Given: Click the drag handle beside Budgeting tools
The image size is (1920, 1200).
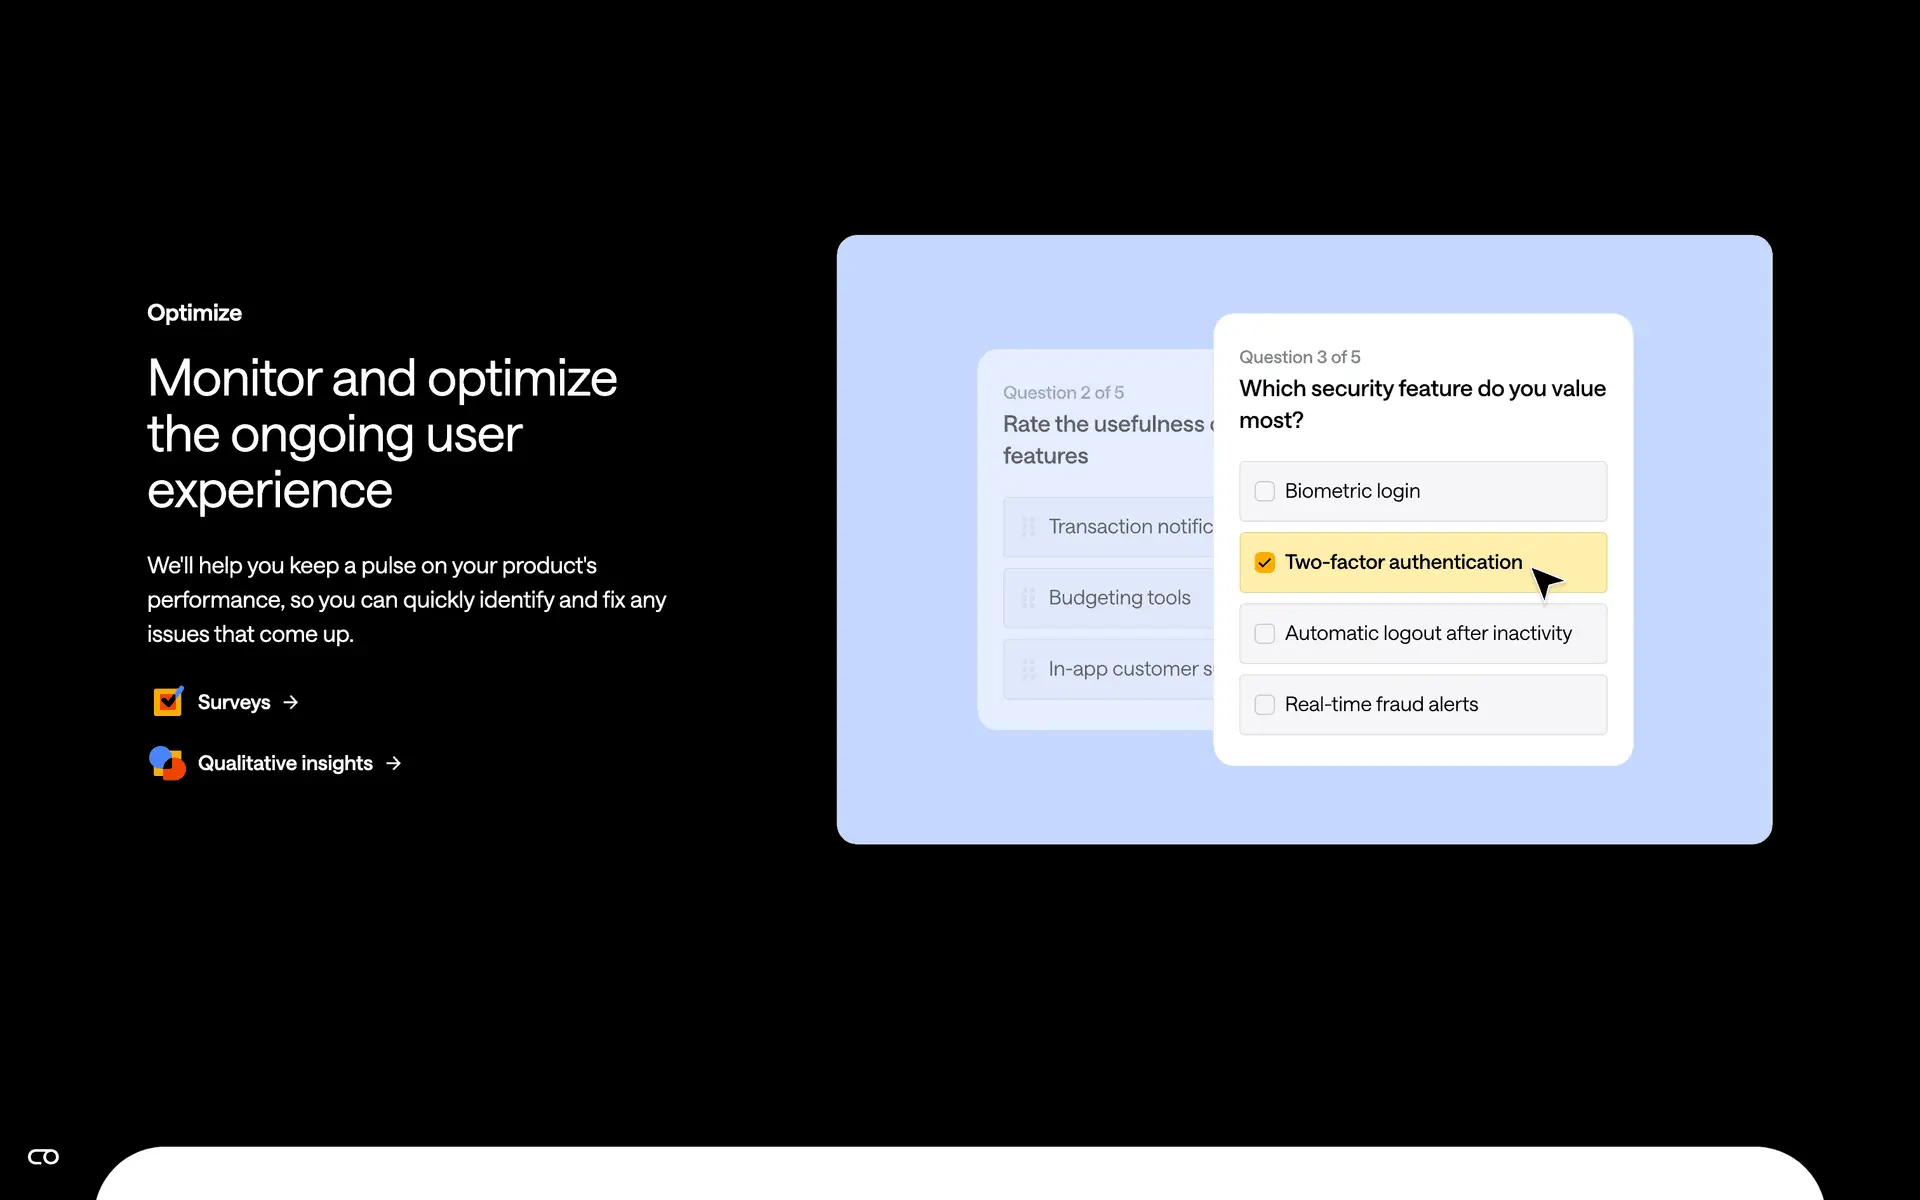Looking at the screenshot, I should [x=1028, y=598].
